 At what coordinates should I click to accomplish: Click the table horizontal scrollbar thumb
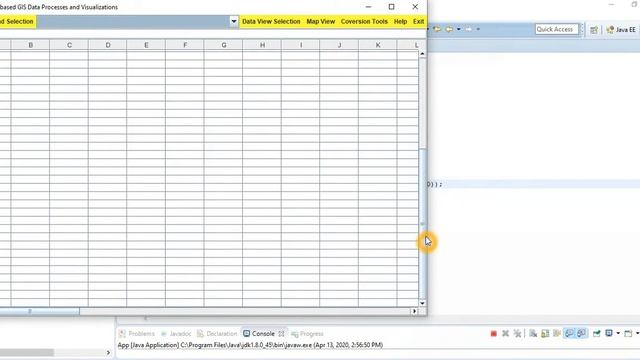click(40, 311)
